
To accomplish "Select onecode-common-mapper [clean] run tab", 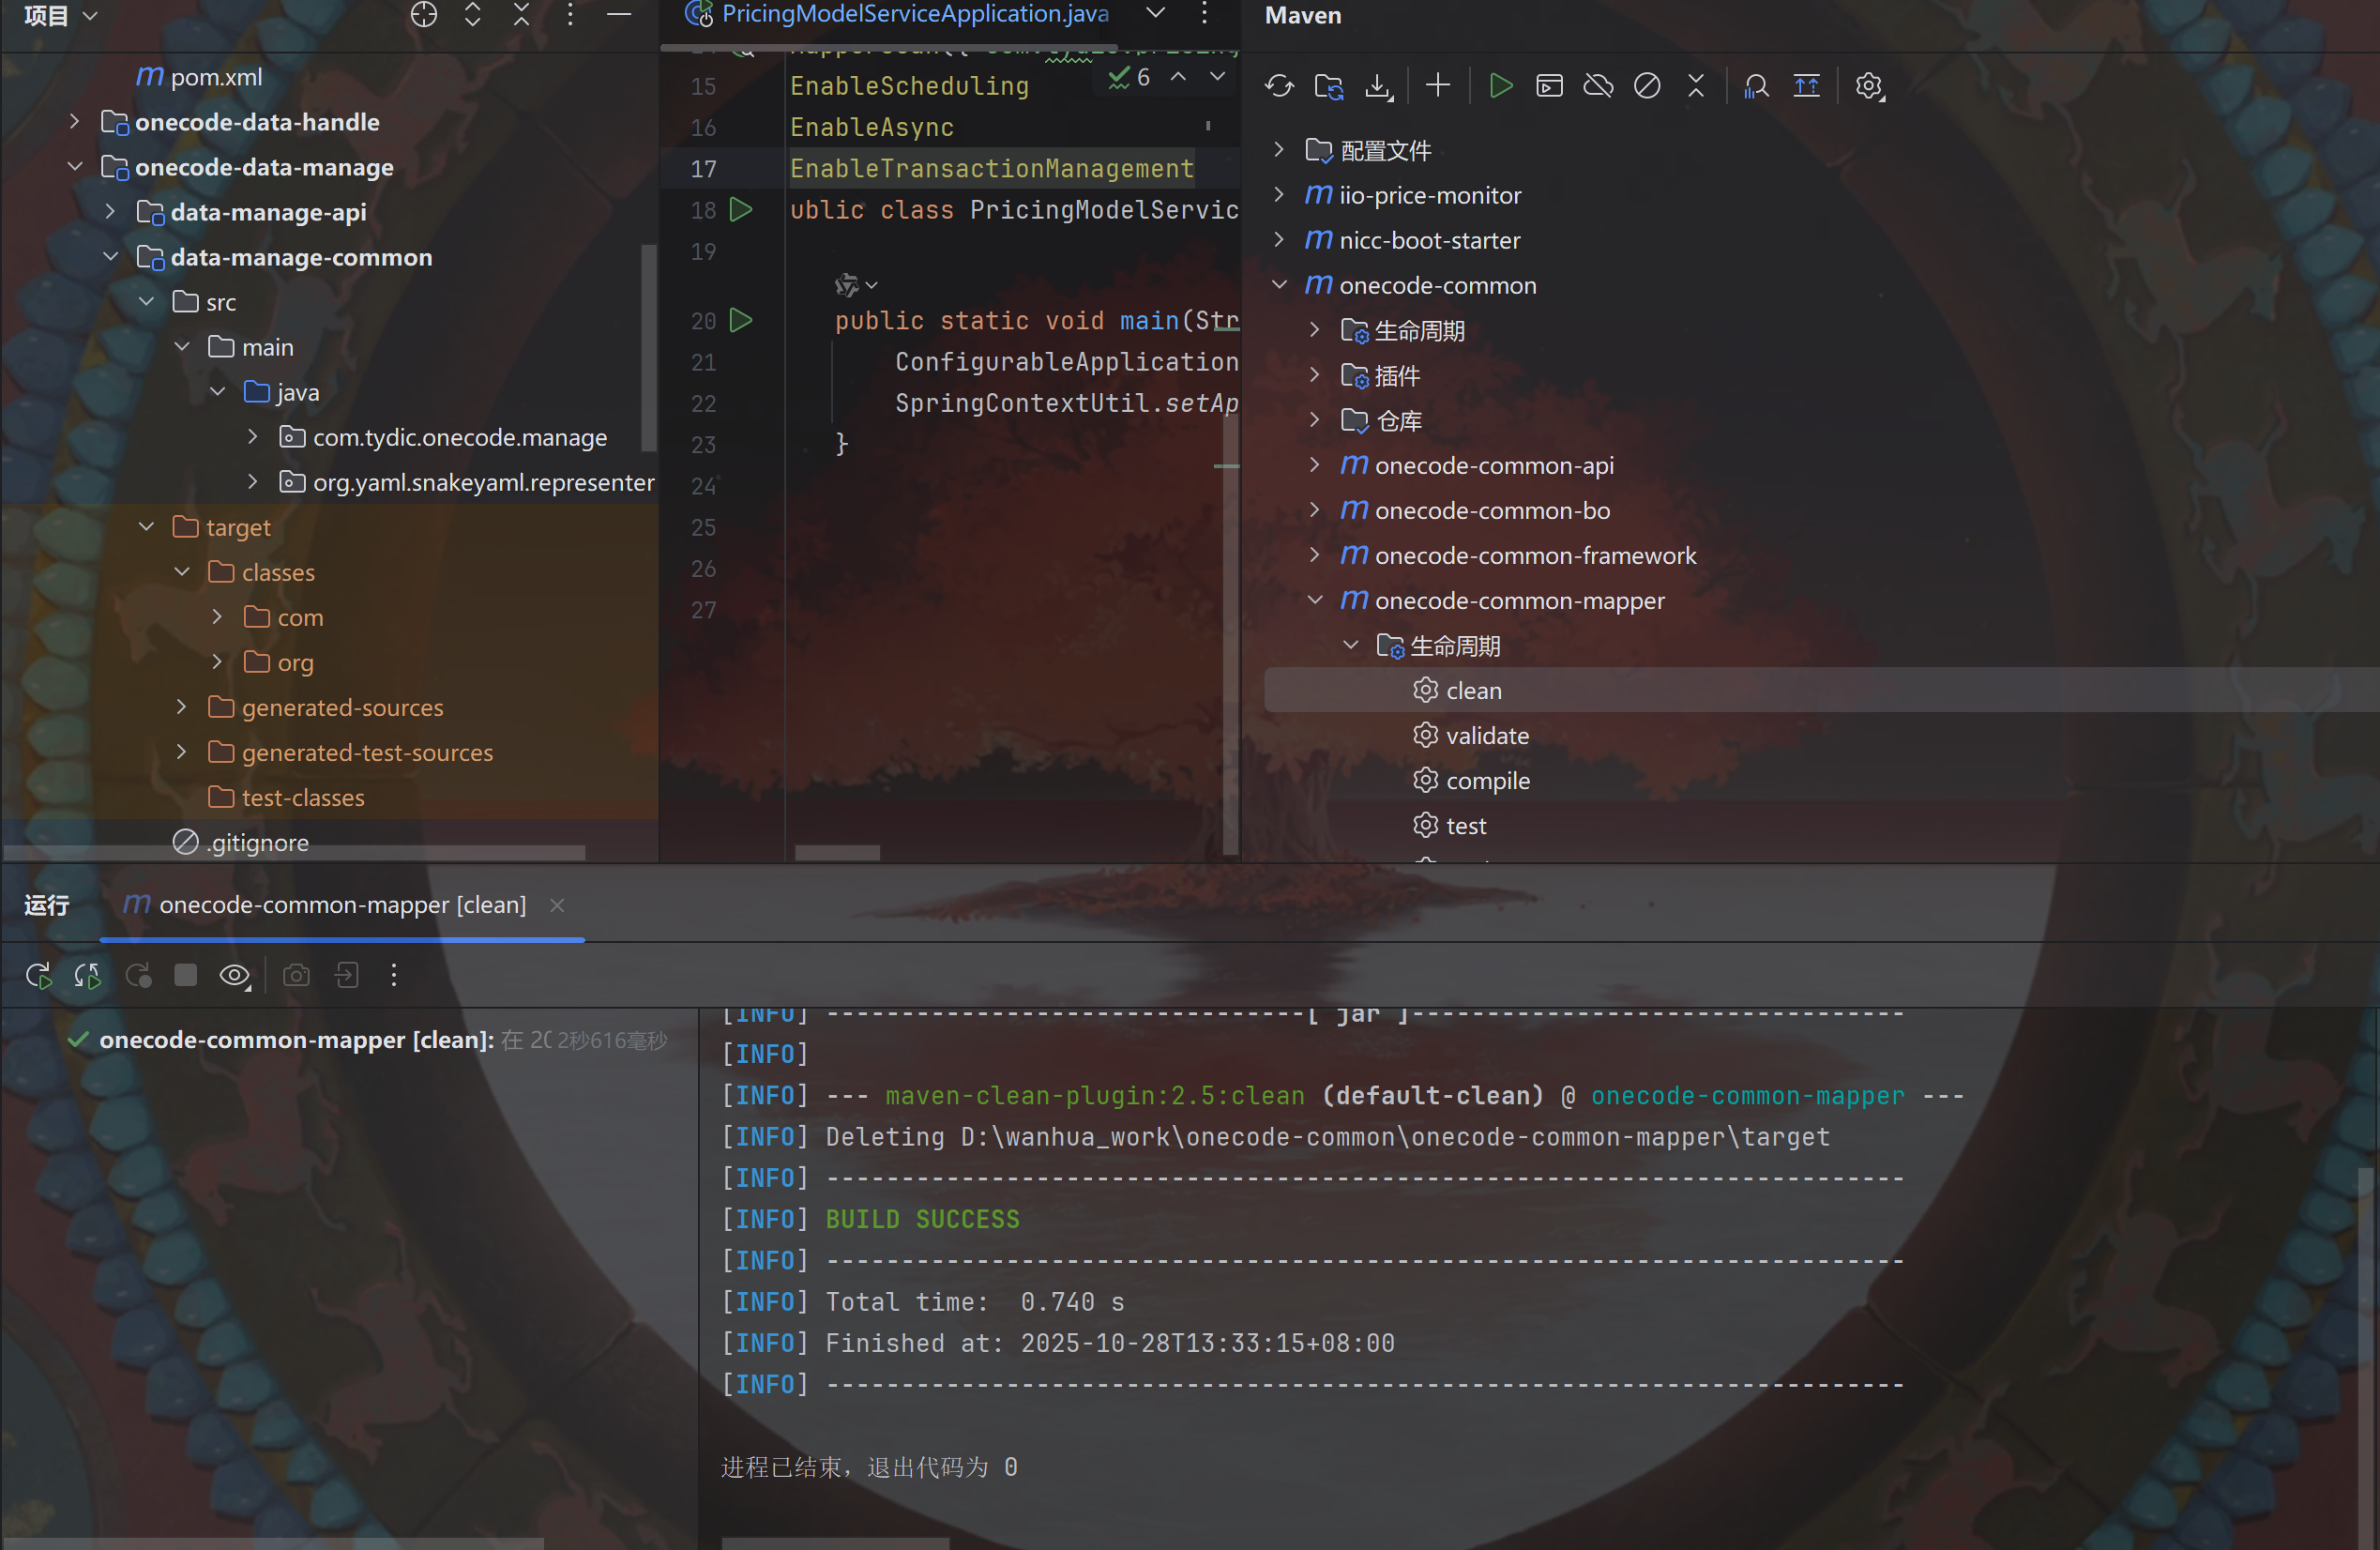I will point(341,905).
